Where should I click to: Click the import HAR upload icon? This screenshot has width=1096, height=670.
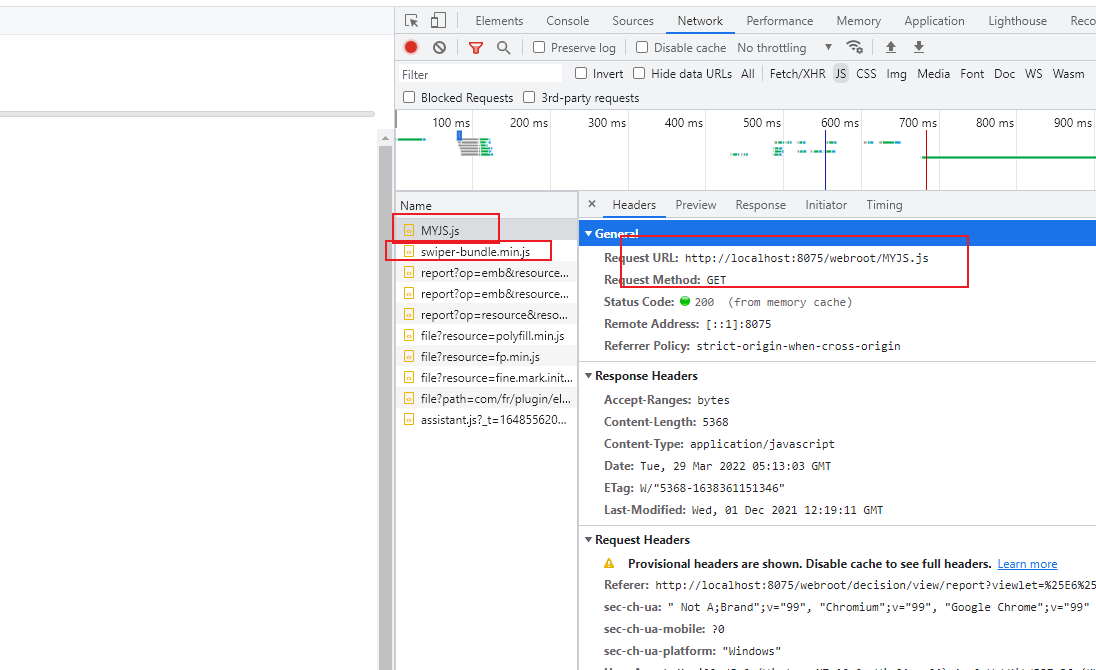(890, 47)
